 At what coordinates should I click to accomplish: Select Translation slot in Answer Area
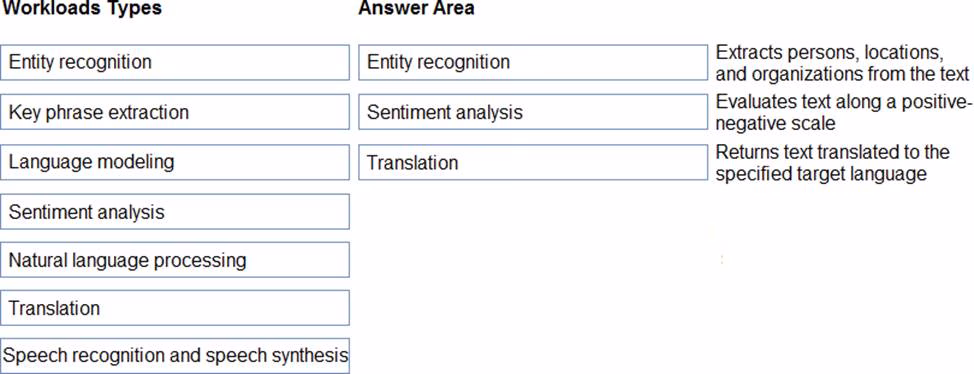[533, 162]
